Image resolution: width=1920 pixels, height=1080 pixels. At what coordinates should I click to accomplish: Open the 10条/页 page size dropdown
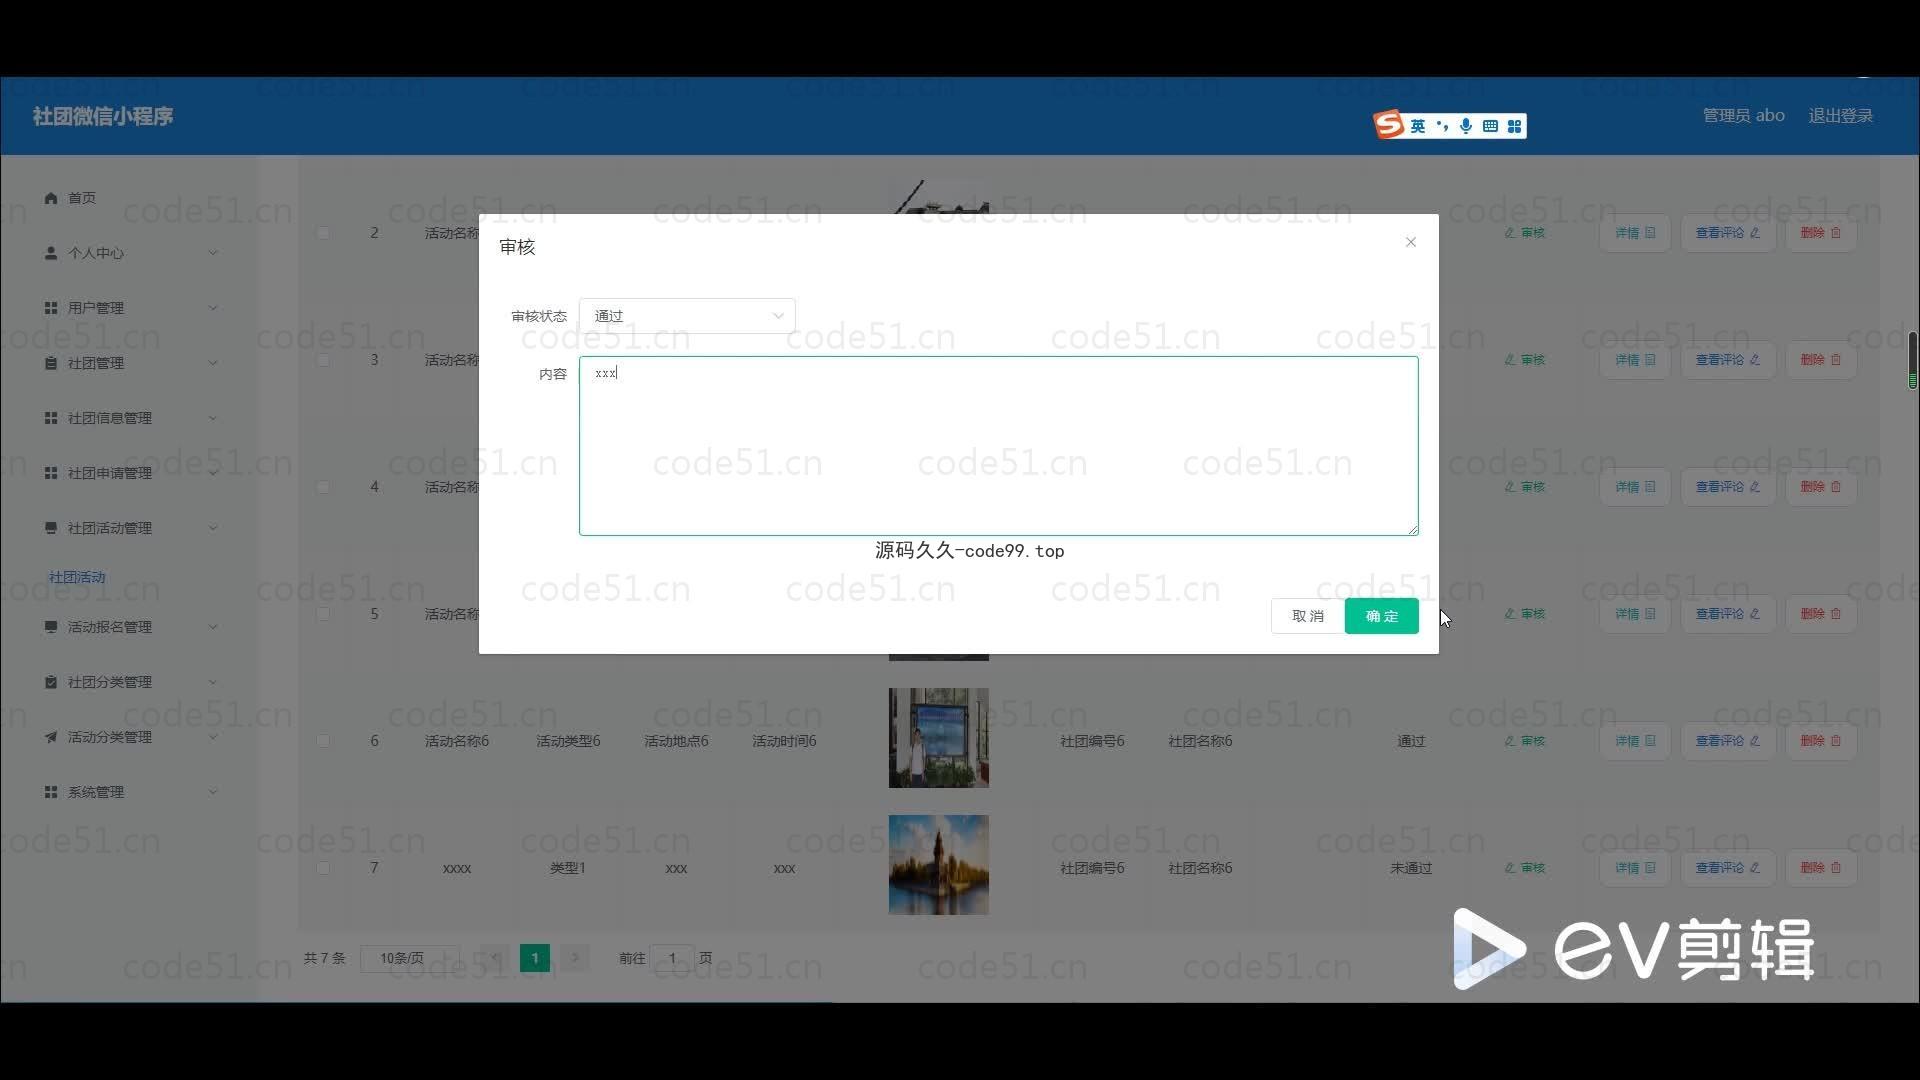click(x=410, y=958)
